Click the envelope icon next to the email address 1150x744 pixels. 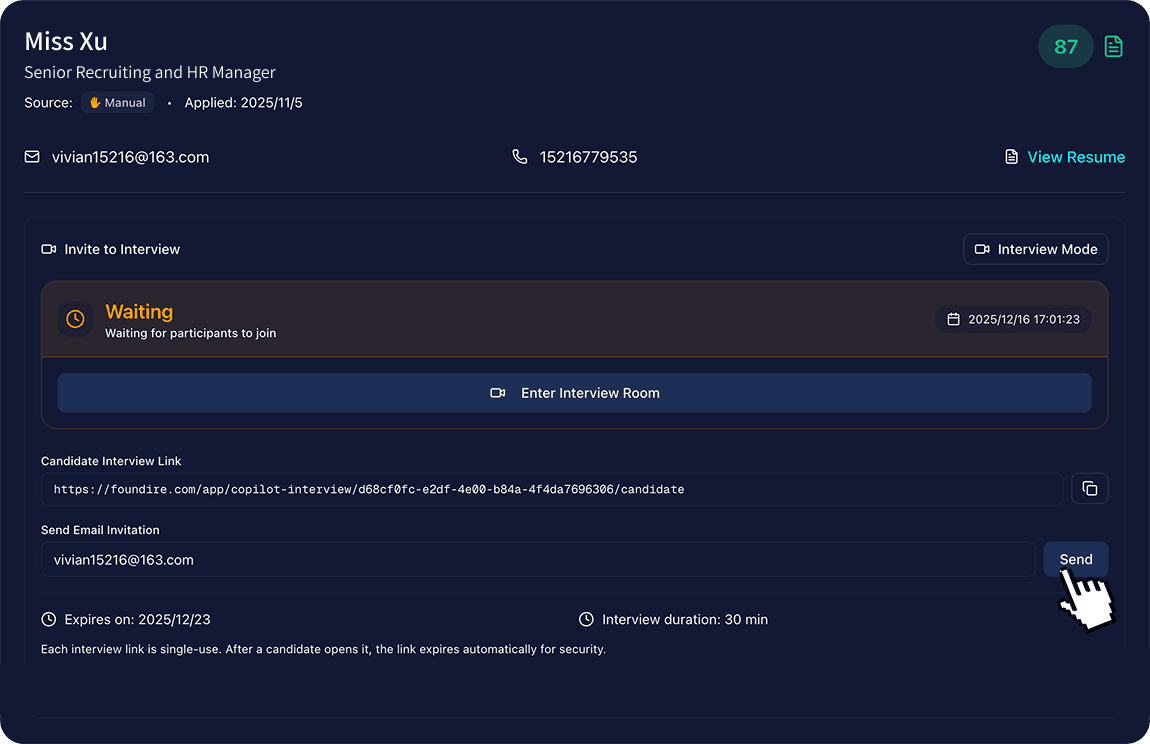point(32,157)
